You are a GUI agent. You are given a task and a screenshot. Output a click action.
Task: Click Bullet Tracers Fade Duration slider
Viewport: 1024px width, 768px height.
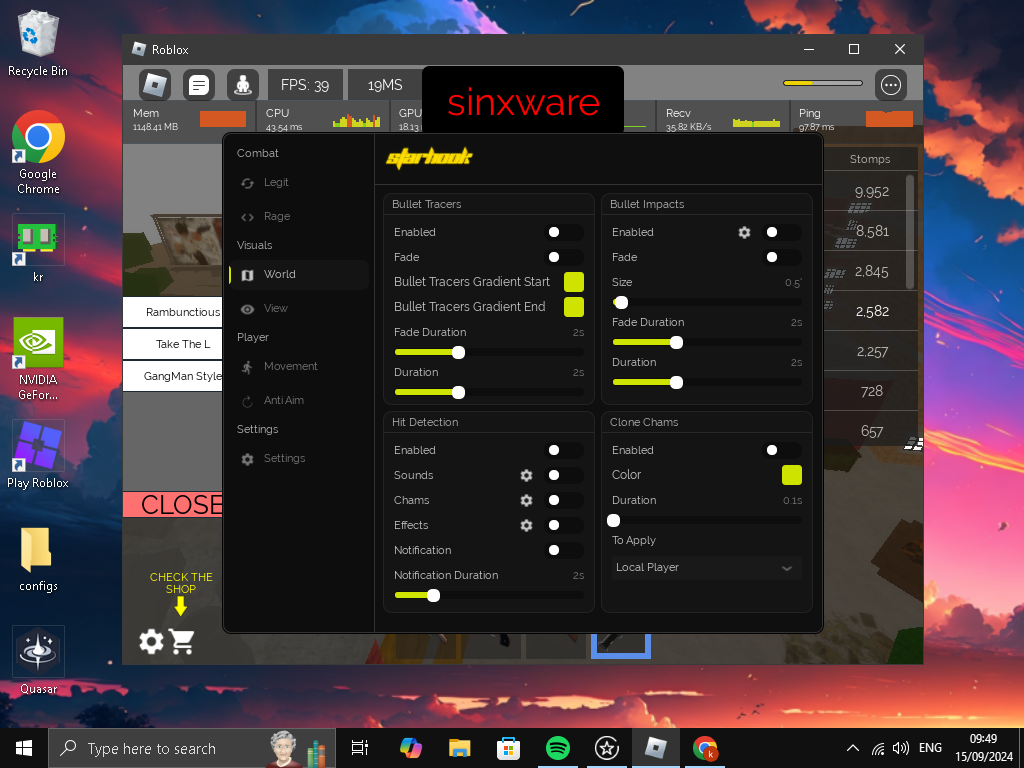[x=489, y=353]
